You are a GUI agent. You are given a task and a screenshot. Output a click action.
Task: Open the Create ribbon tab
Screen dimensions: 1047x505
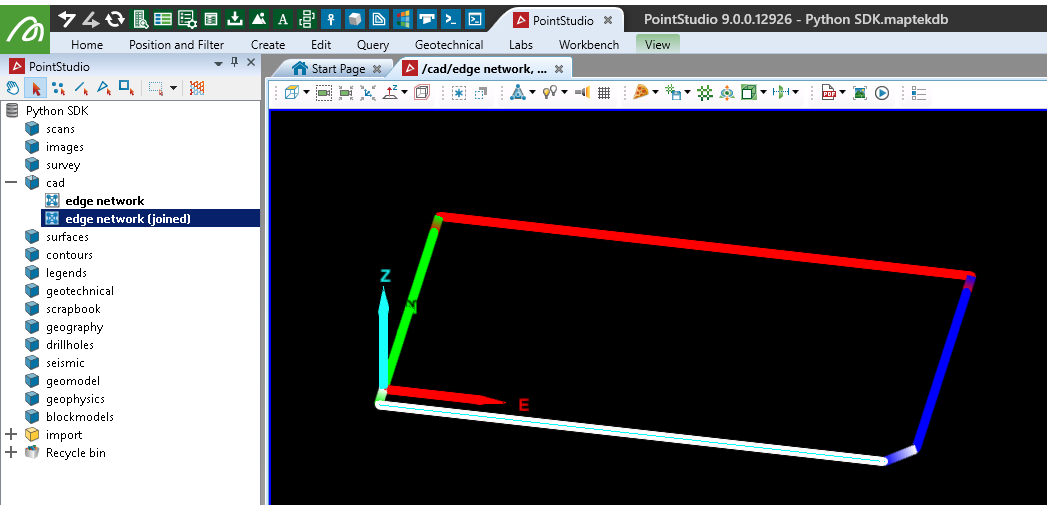pos(268,45)
